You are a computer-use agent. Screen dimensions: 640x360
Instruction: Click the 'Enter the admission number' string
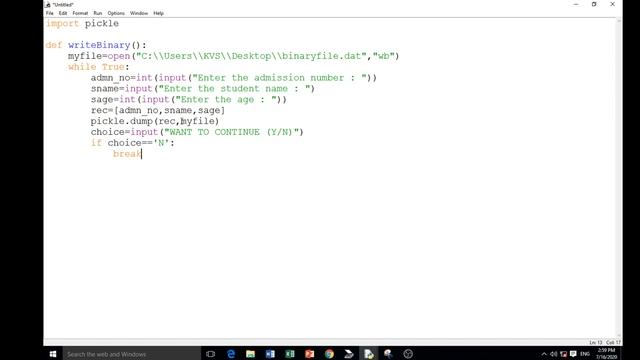coord(280,78)
